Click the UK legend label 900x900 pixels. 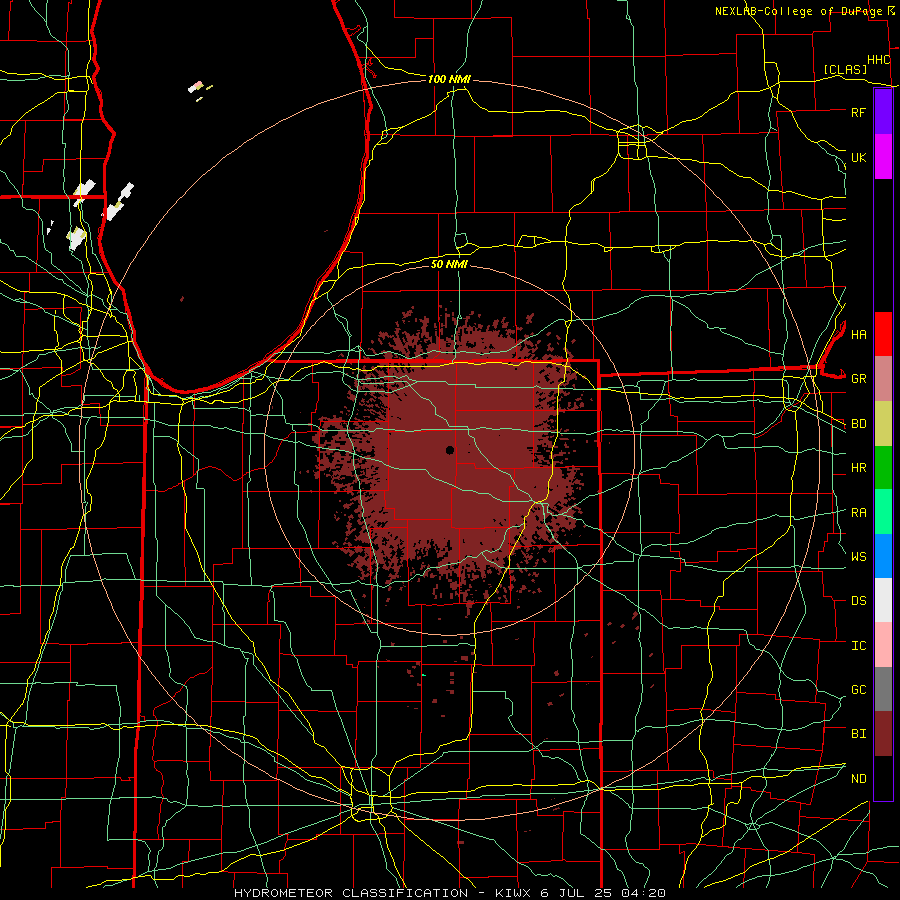tap(859, 157)
